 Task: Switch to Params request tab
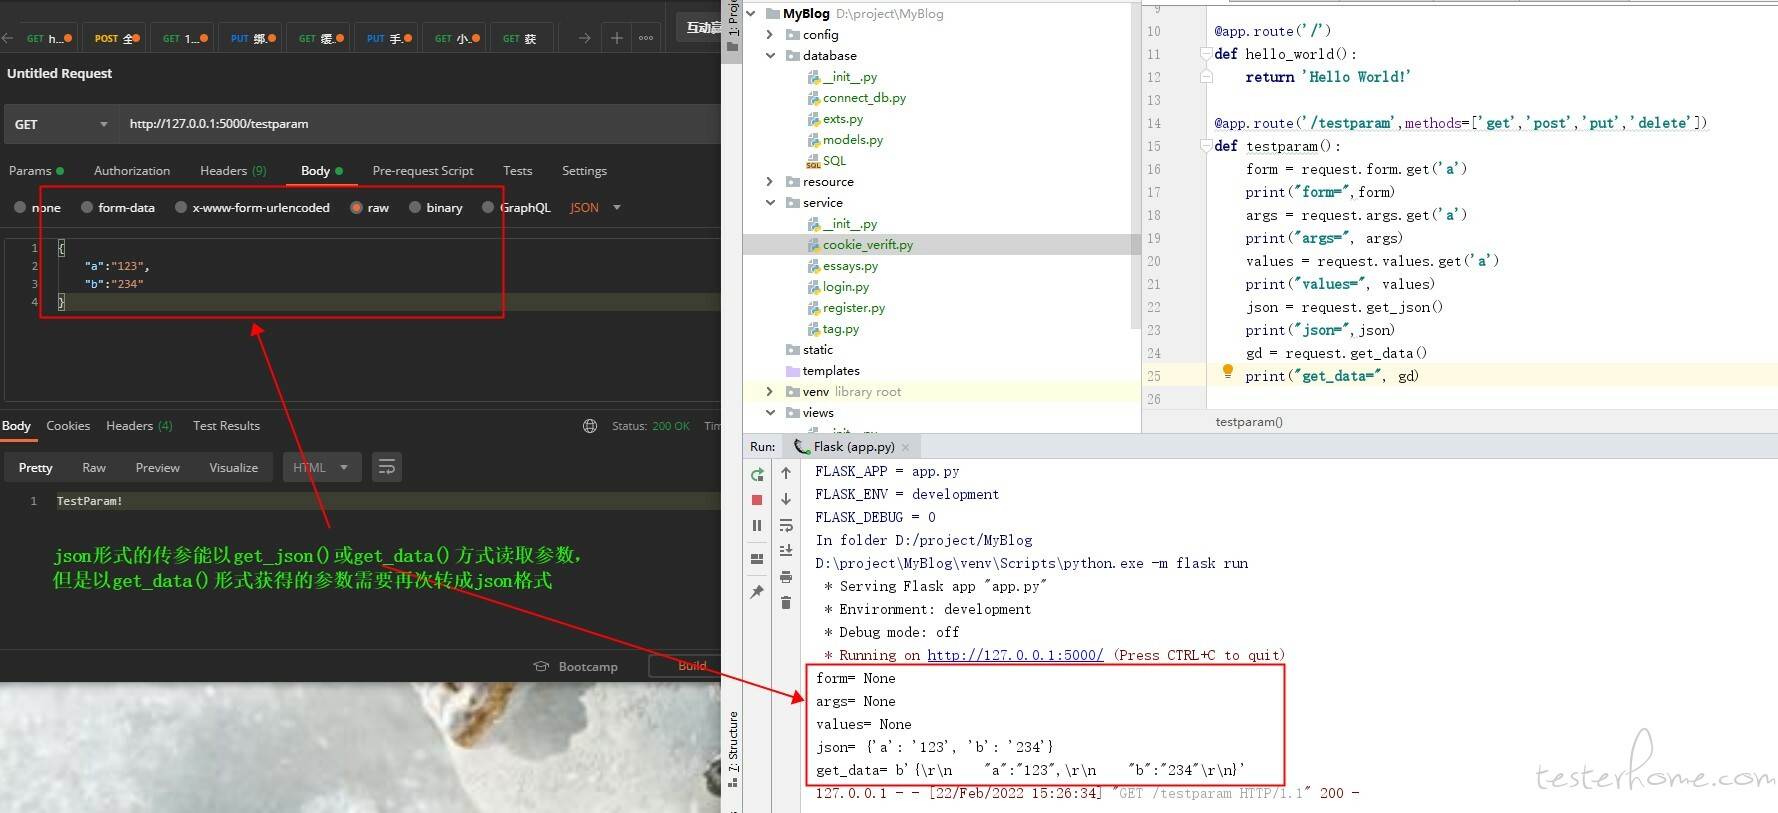tap(36, 171)
